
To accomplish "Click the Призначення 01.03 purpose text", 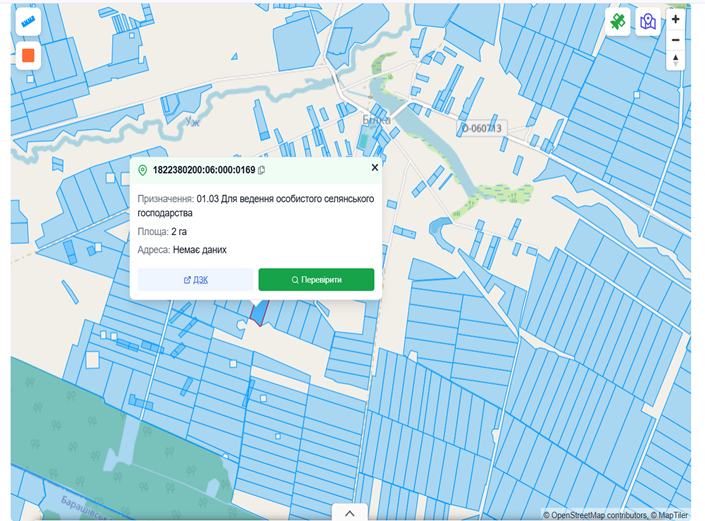I will pos(256,205).
